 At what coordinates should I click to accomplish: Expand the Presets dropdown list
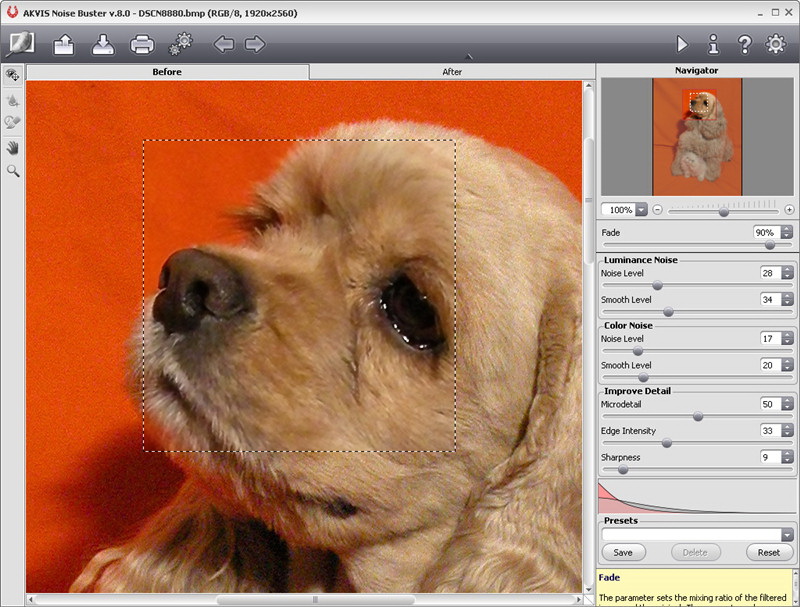pos(787,535)
